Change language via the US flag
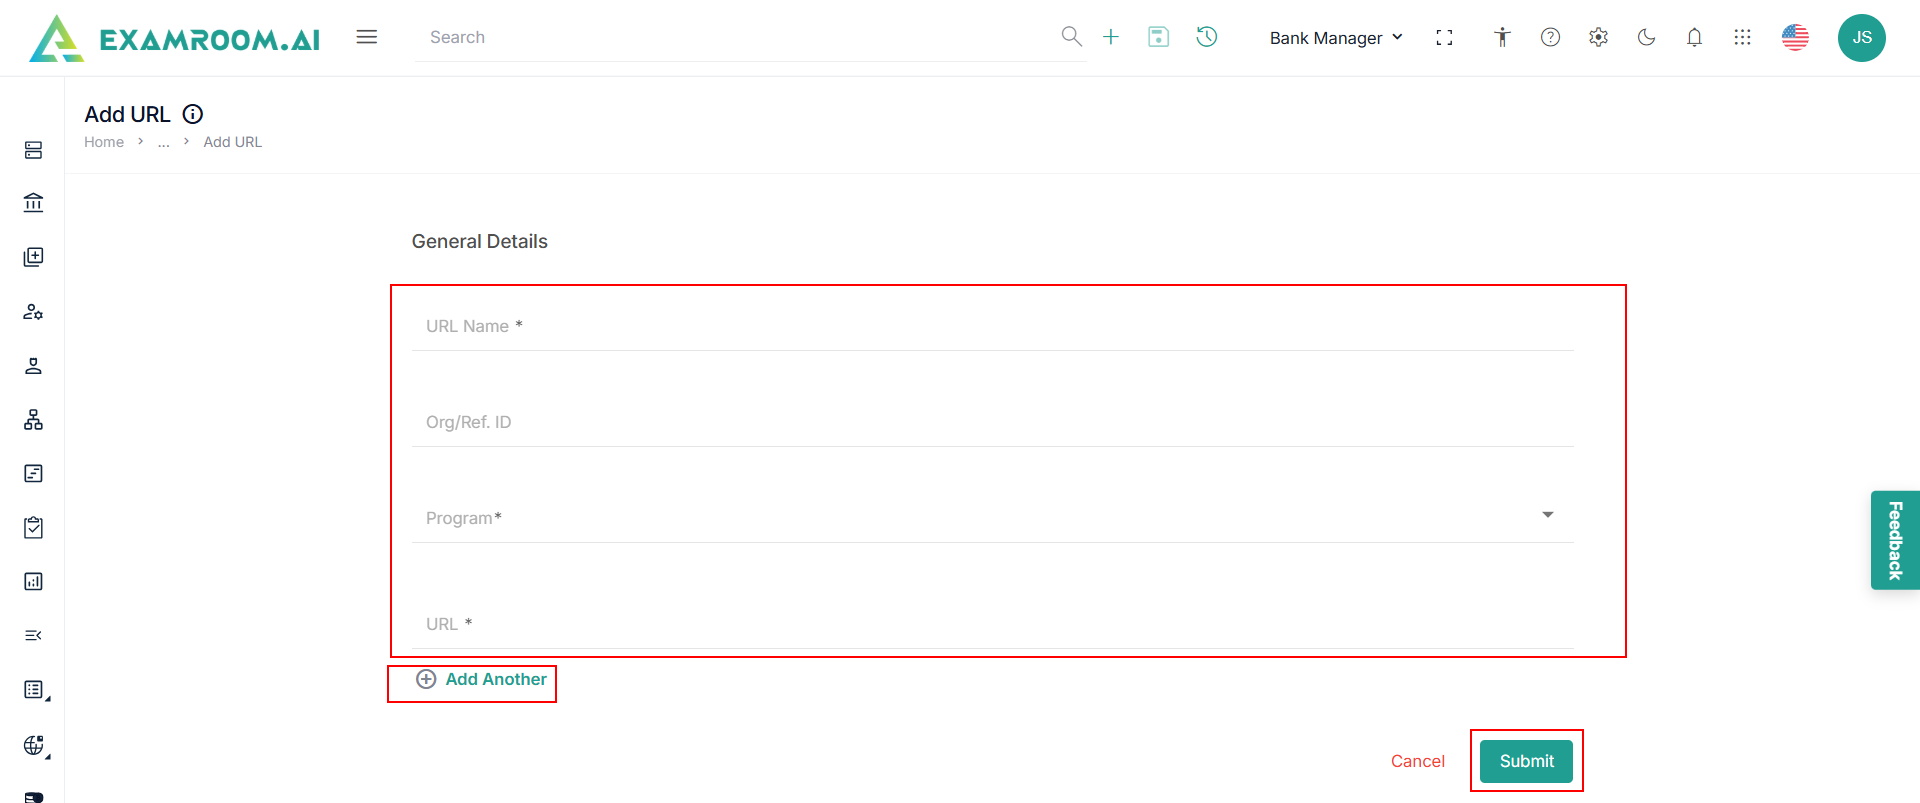 pyautogui.click(x=1795, y=37)
